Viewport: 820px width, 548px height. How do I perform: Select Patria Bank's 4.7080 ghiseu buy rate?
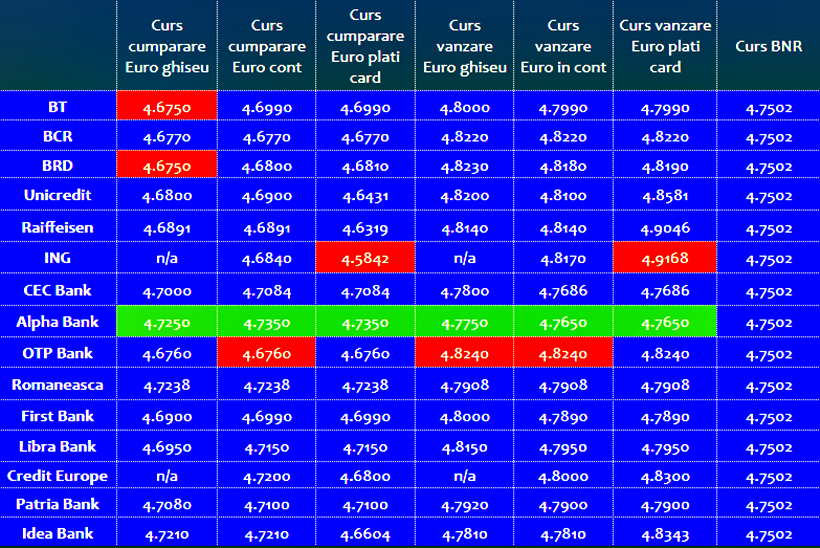(167, 506)
